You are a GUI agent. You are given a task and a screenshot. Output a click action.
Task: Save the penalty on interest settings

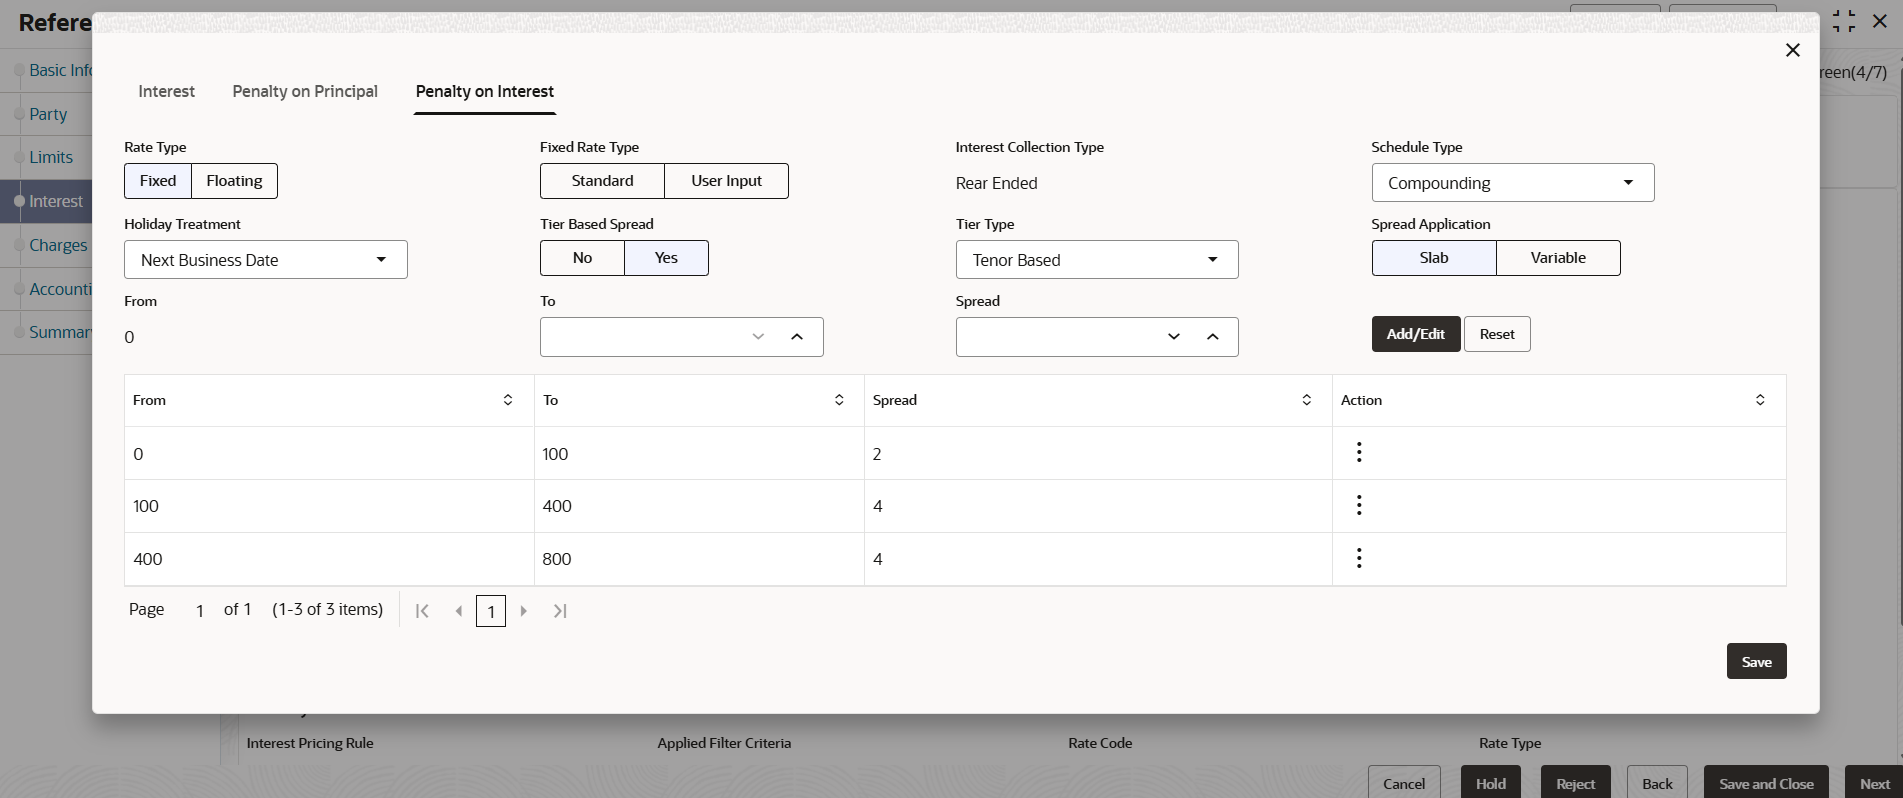pyautogui.click(x=1756, y=661)
